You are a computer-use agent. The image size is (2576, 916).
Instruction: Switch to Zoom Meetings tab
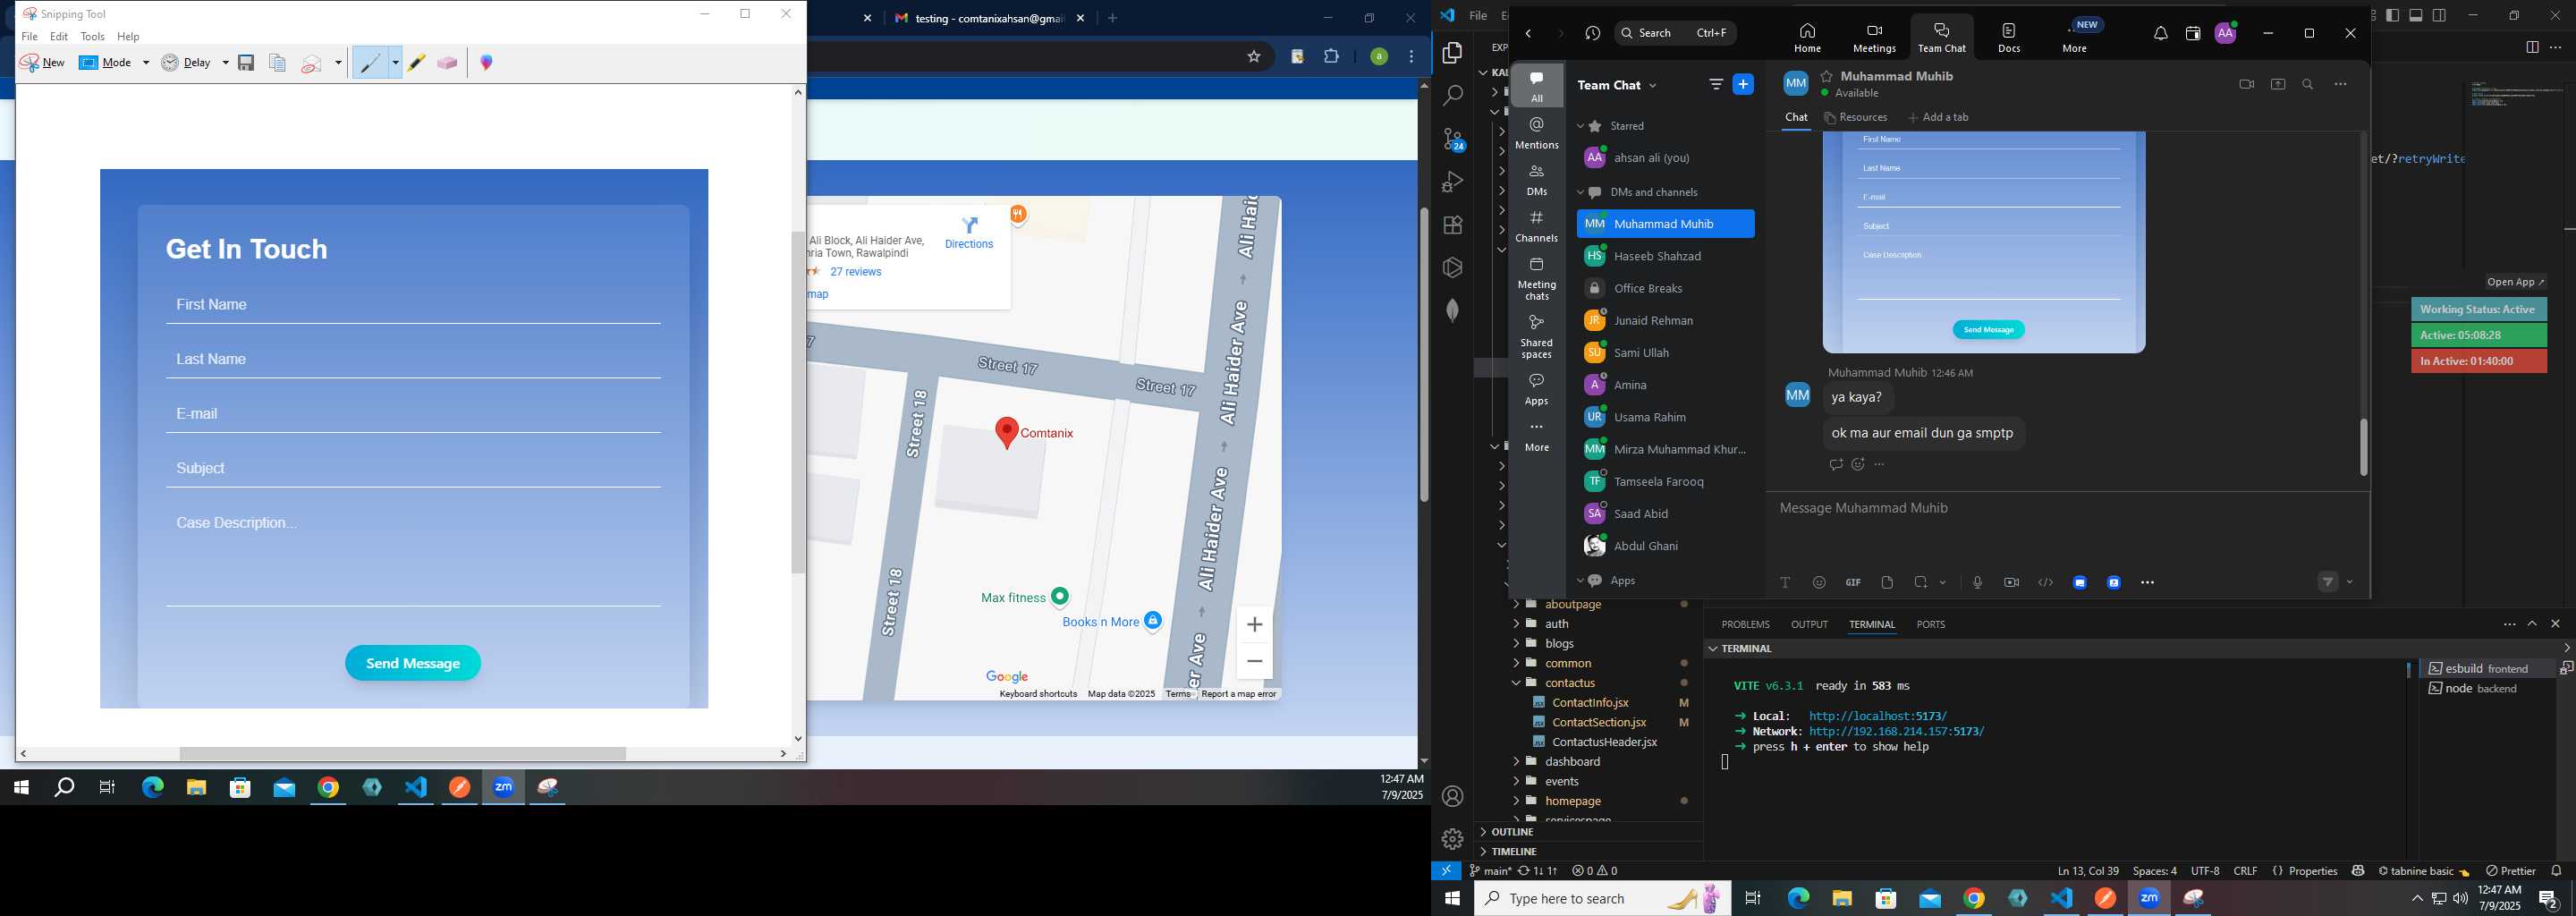click(1874, 38)
